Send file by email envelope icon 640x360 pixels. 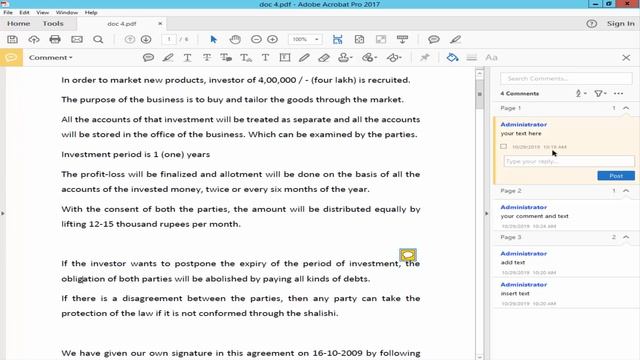tap(77, 40)
